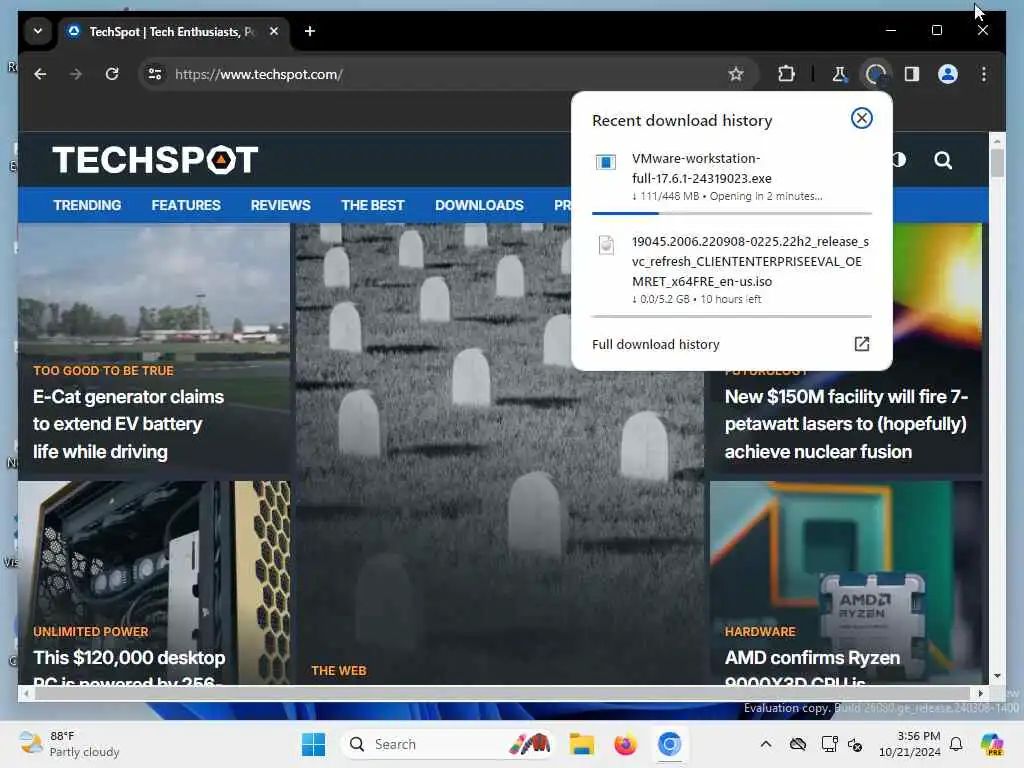Viewport: 1024px width, 768px height.
Task: Click the TechSpot logo
Action: (x=155, y=160)
